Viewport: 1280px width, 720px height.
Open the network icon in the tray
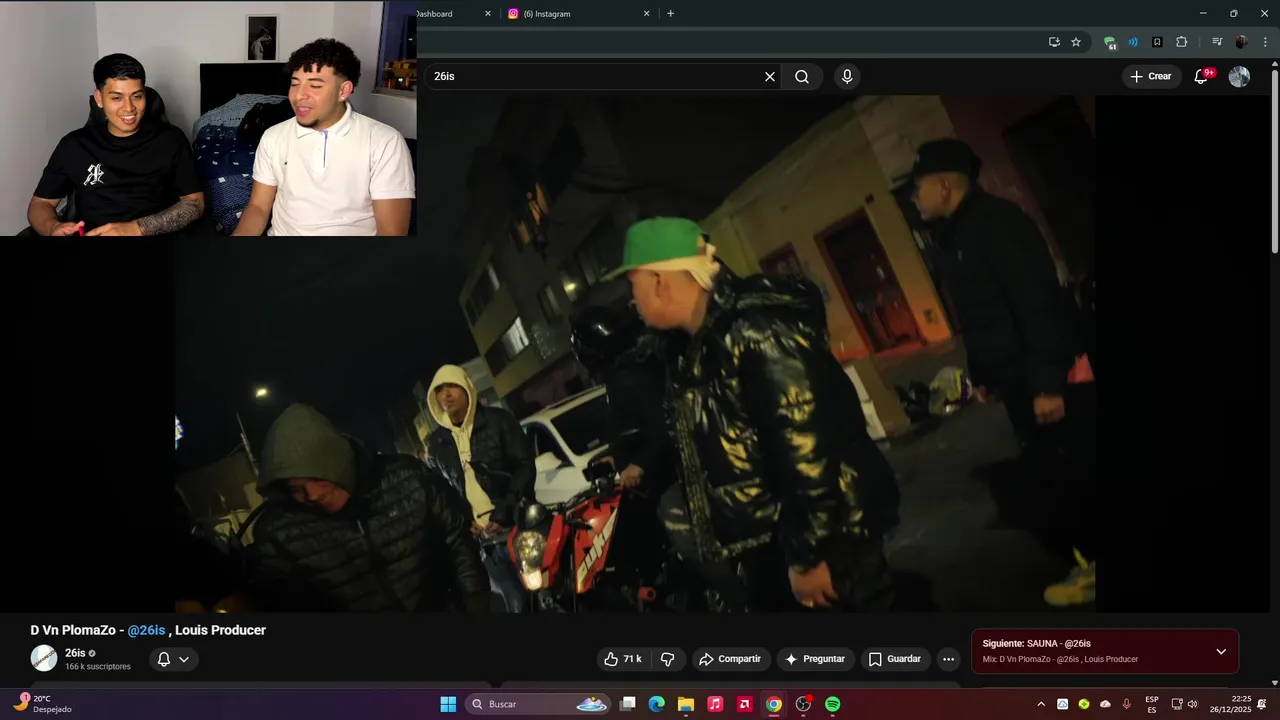1177,704
